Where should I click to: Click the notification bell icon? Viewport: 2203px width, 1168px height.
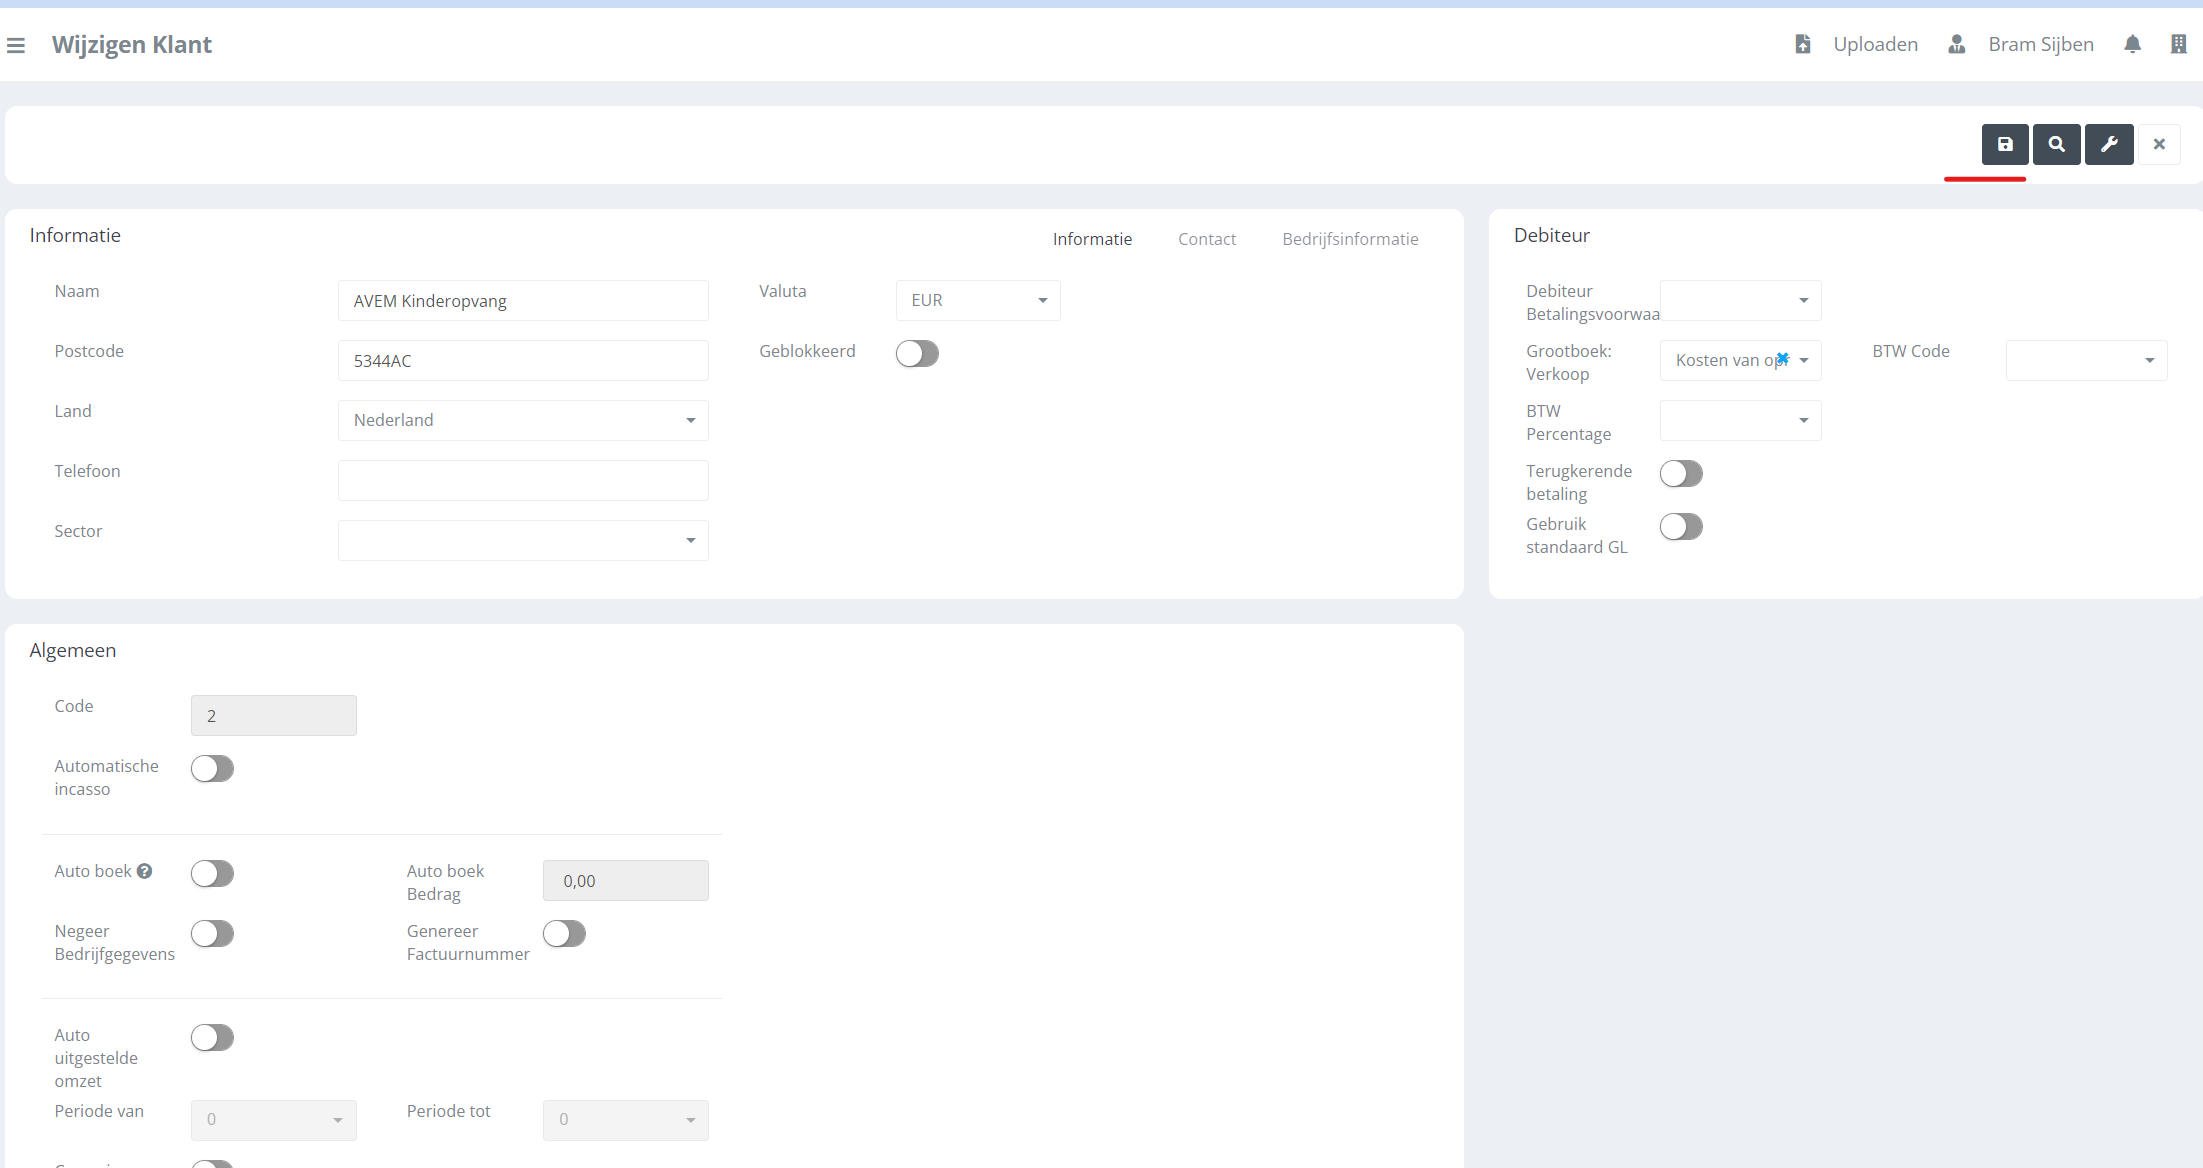coord(2132,45)
